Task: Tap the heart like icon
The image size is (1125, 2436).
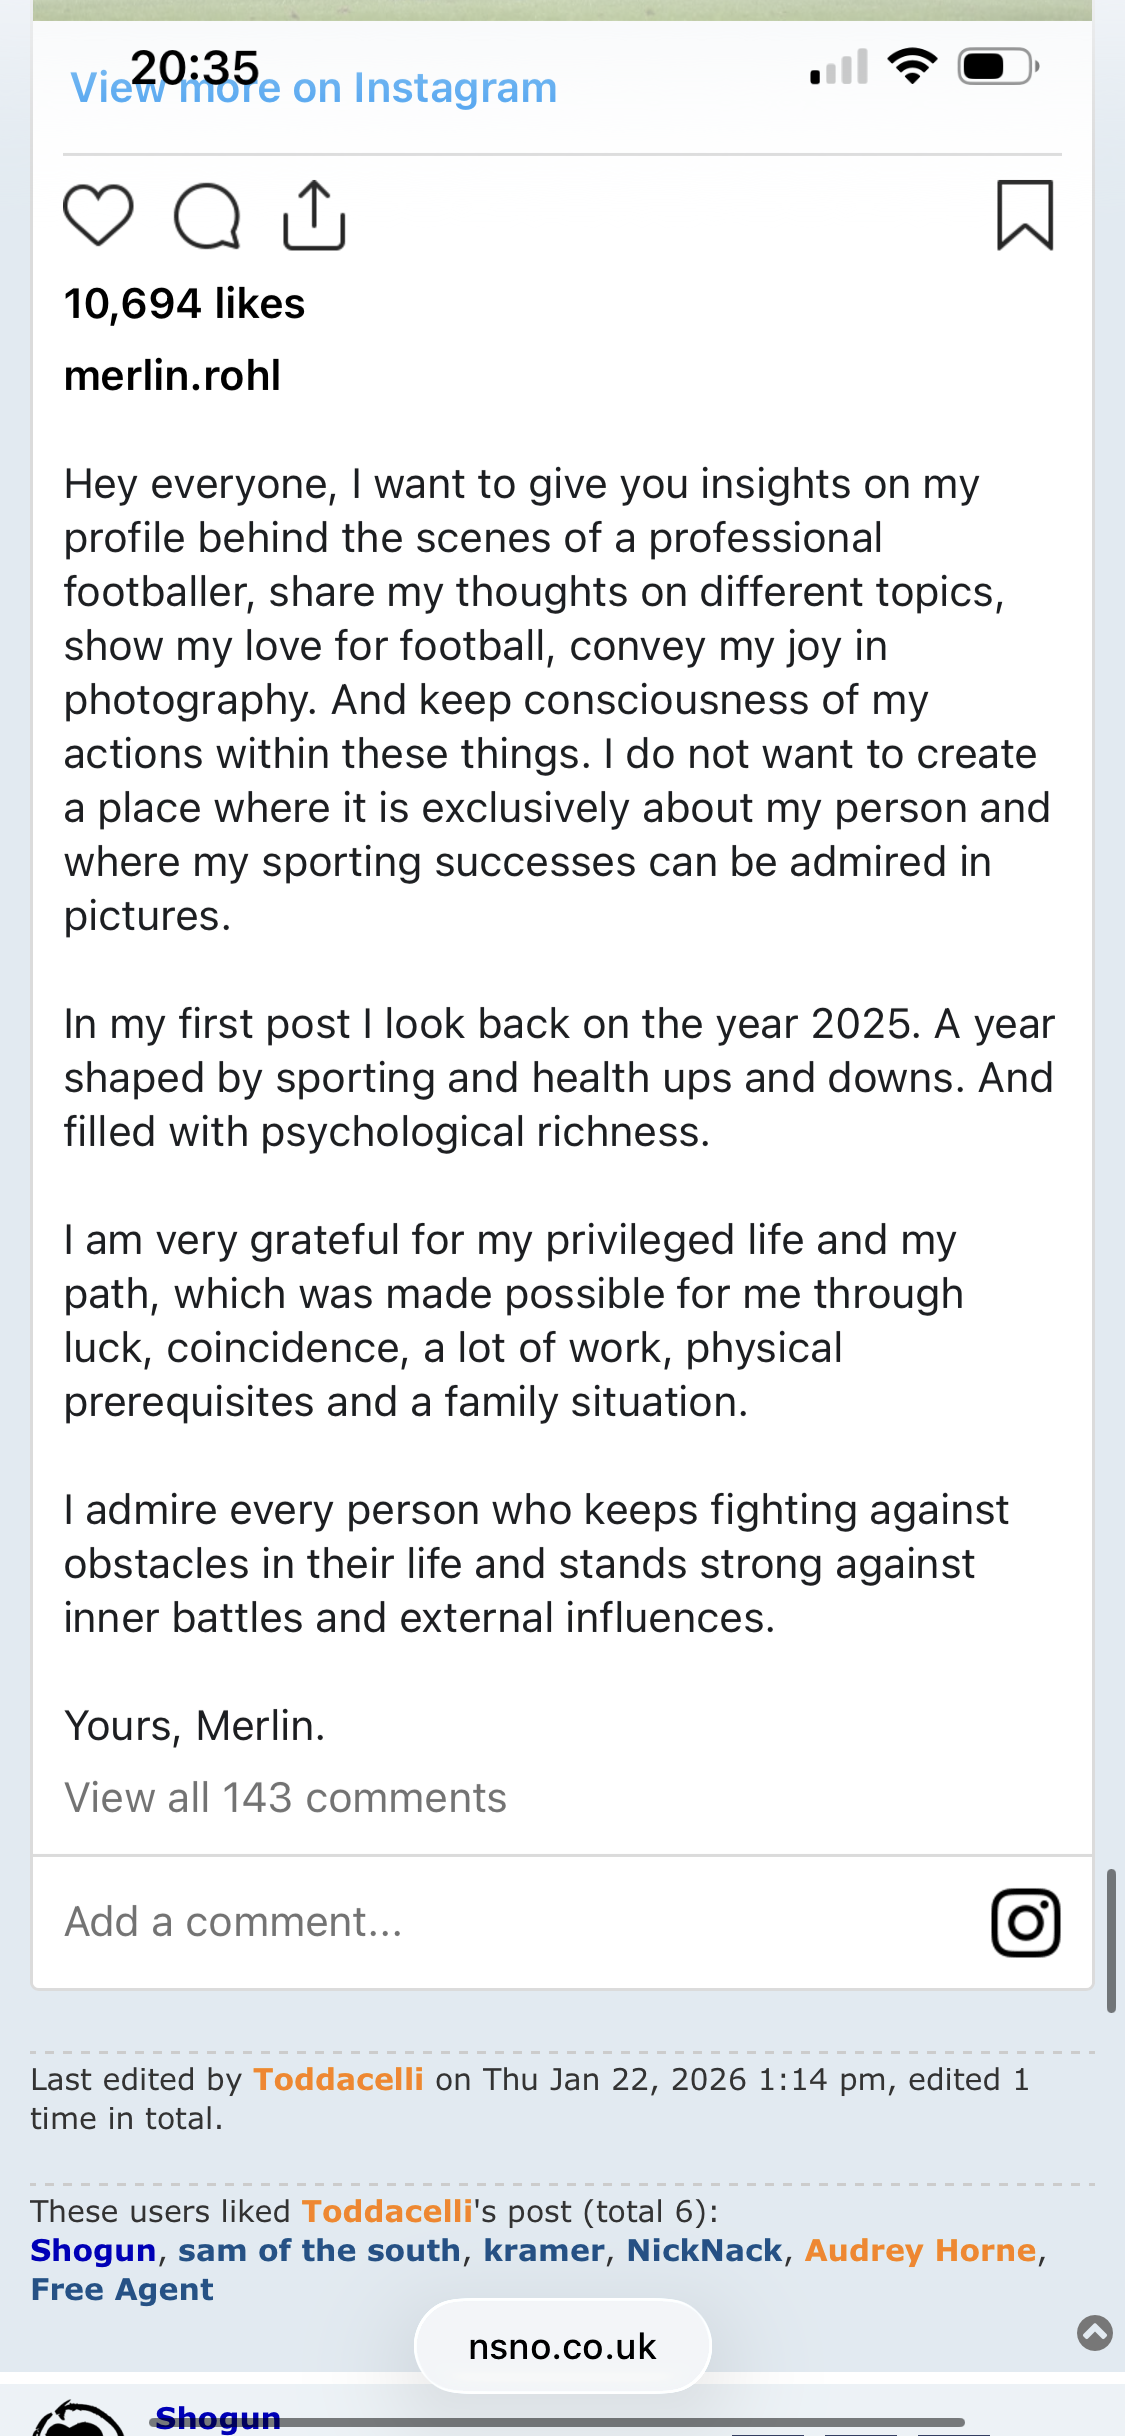Action: pos(98,215)
